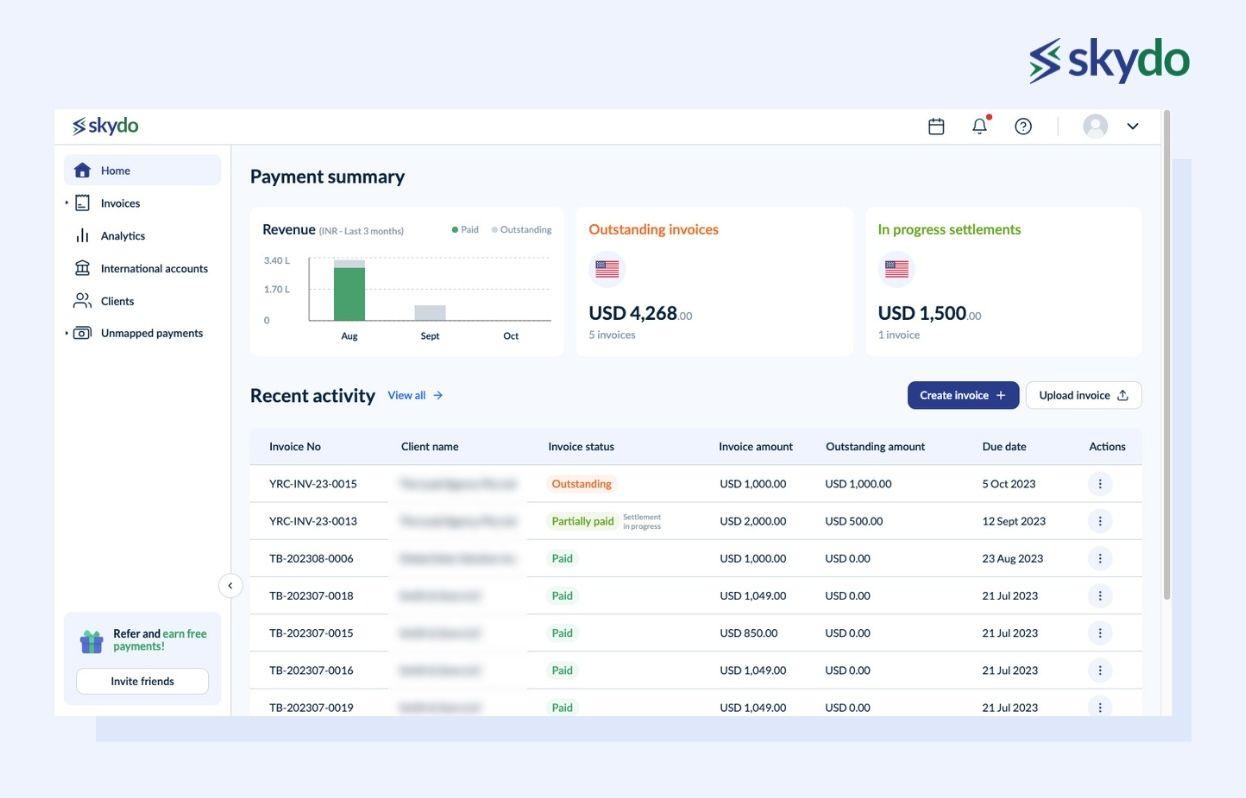Open actions menu for invoice YRC-INV-23-0015
The image size is (1246, 798).
[x=1098, y=482]
